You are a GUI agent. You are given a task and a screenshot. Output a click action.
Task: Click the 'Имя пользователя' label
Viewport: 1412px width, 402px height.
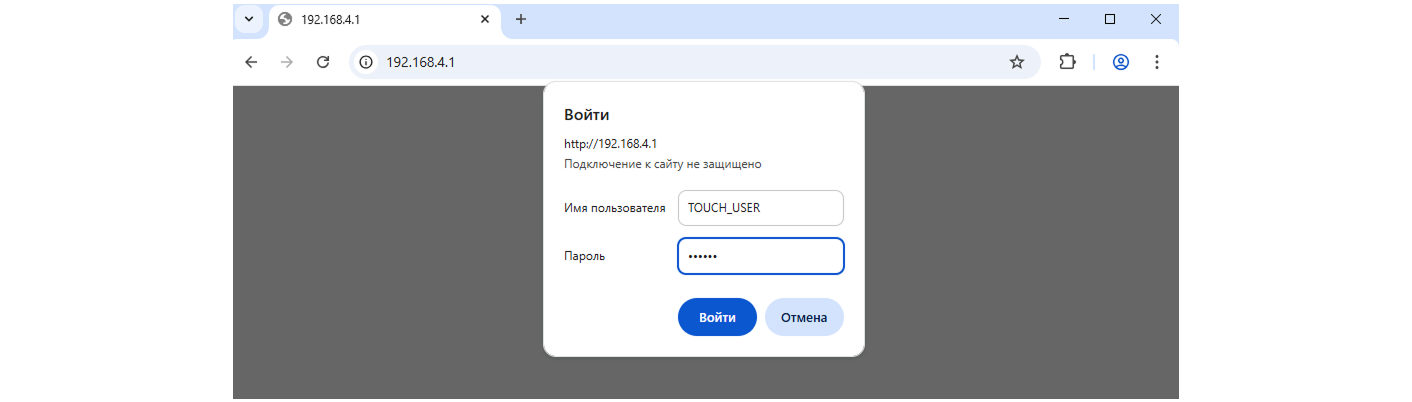[614, 208]
